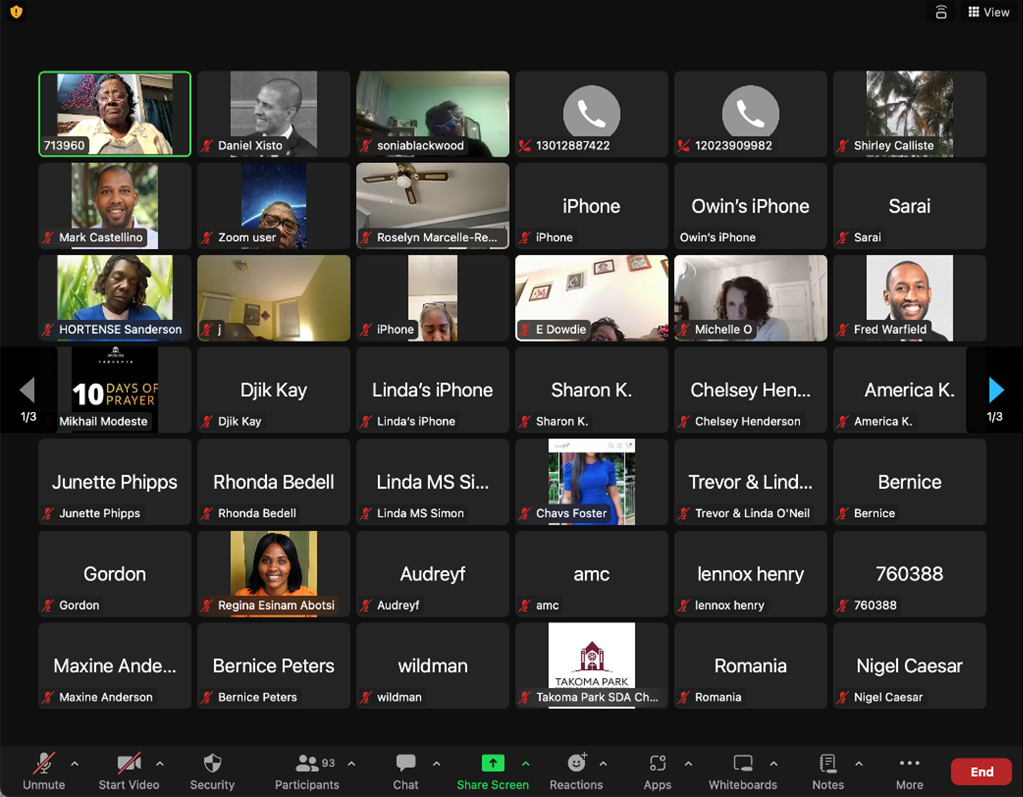Go to next page of participants
1023x797 pixels.
(x=995, y=390)
